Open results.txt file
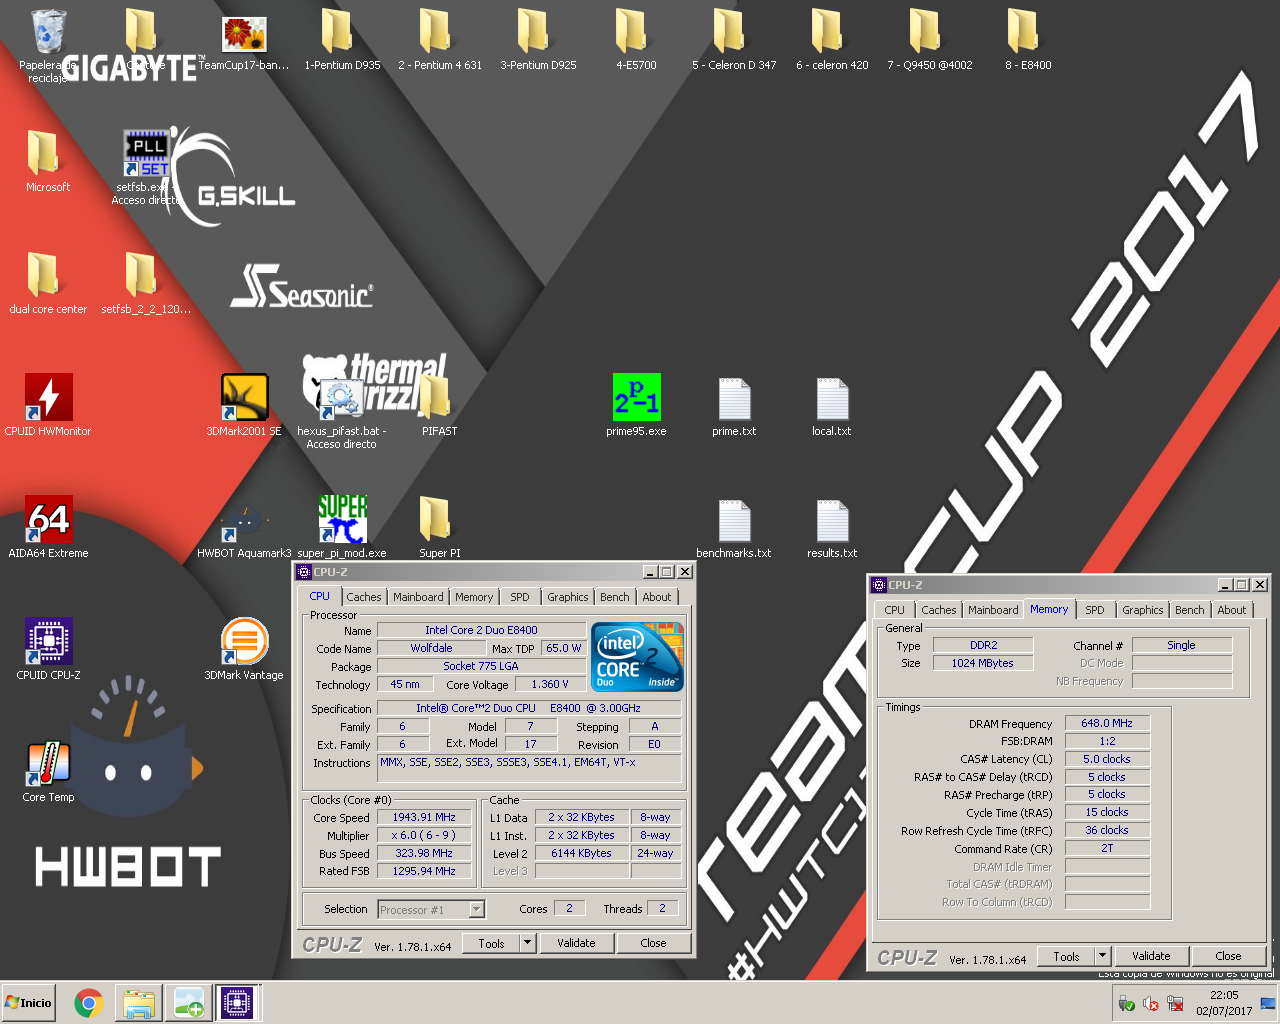Image resolution: width=1280 pixels, height=1024 pixels. point(832,520)
